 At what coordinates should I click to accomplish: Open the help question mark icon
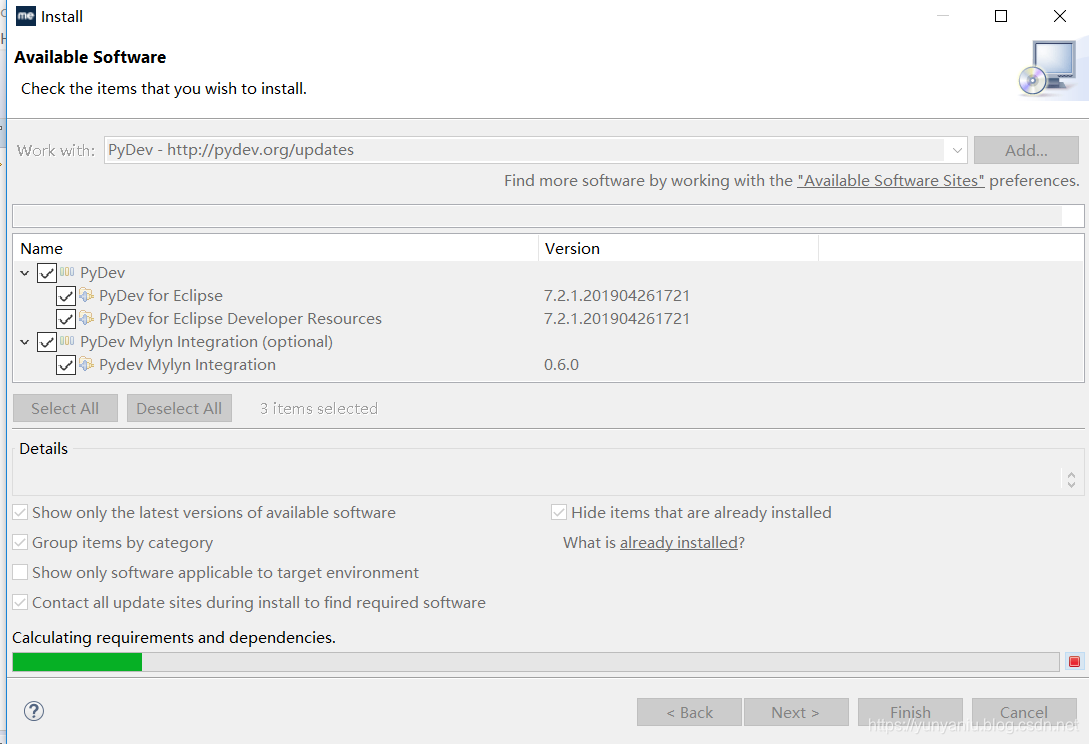pos(33,711)
